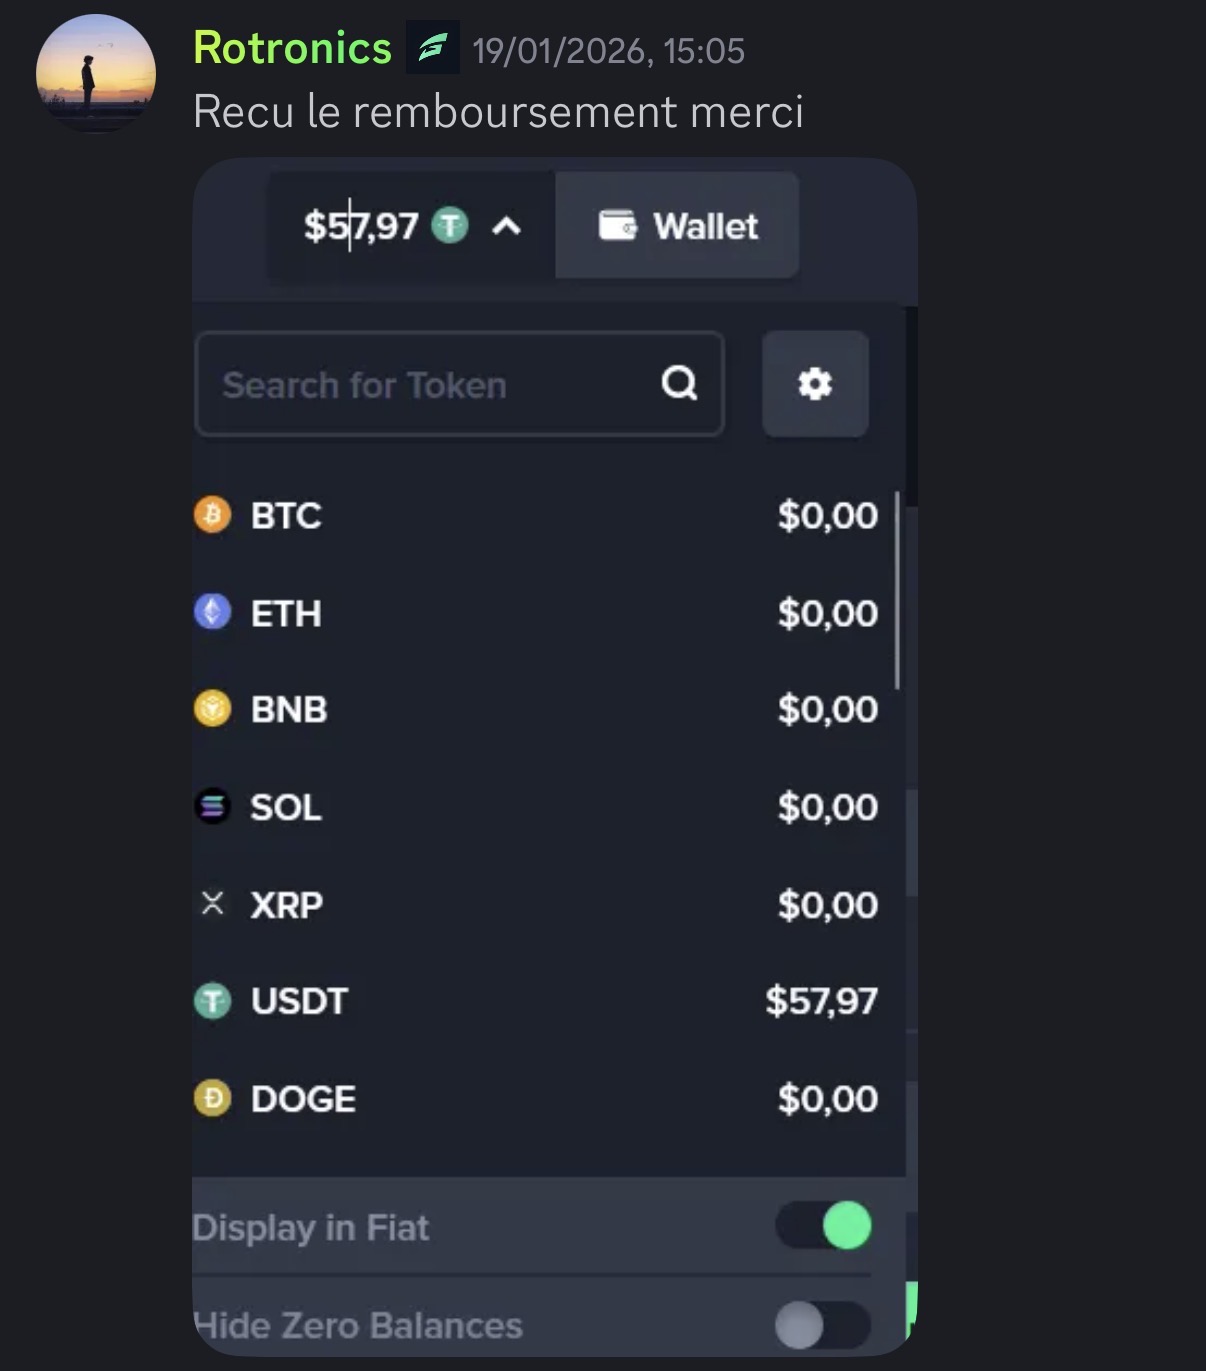Disable the Display in Fiat toggle
This screenshot has height=1371, width=1206.
point(824,1226)
